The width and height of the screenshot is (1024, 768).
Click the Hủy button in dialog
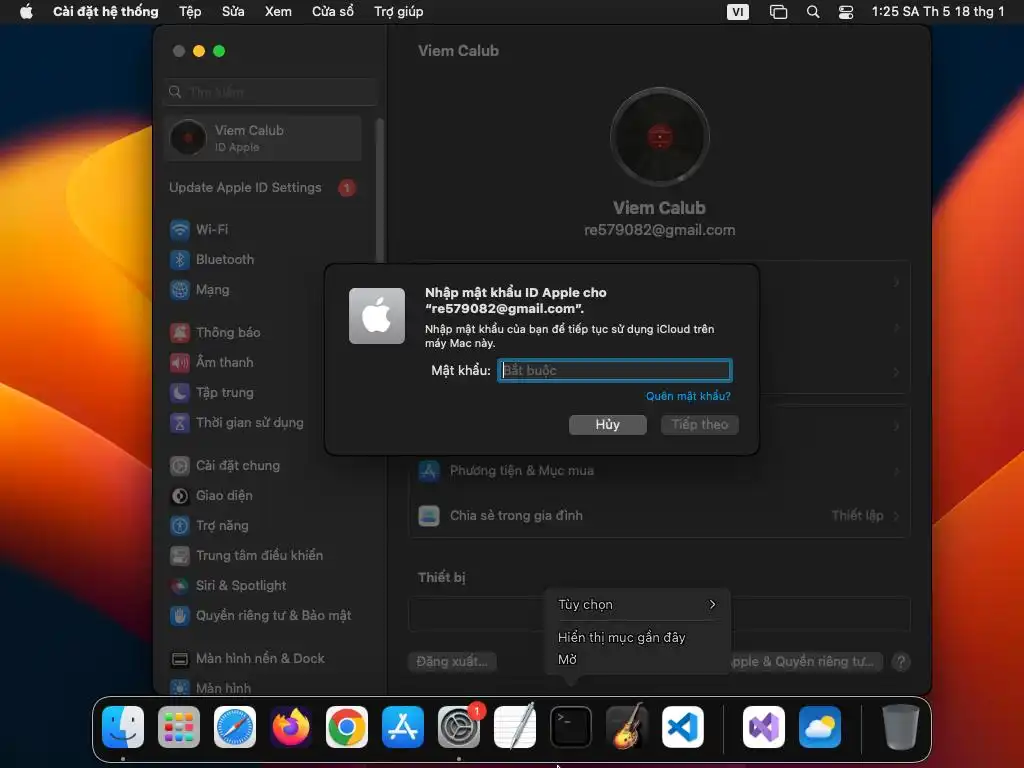coord(608,424)
